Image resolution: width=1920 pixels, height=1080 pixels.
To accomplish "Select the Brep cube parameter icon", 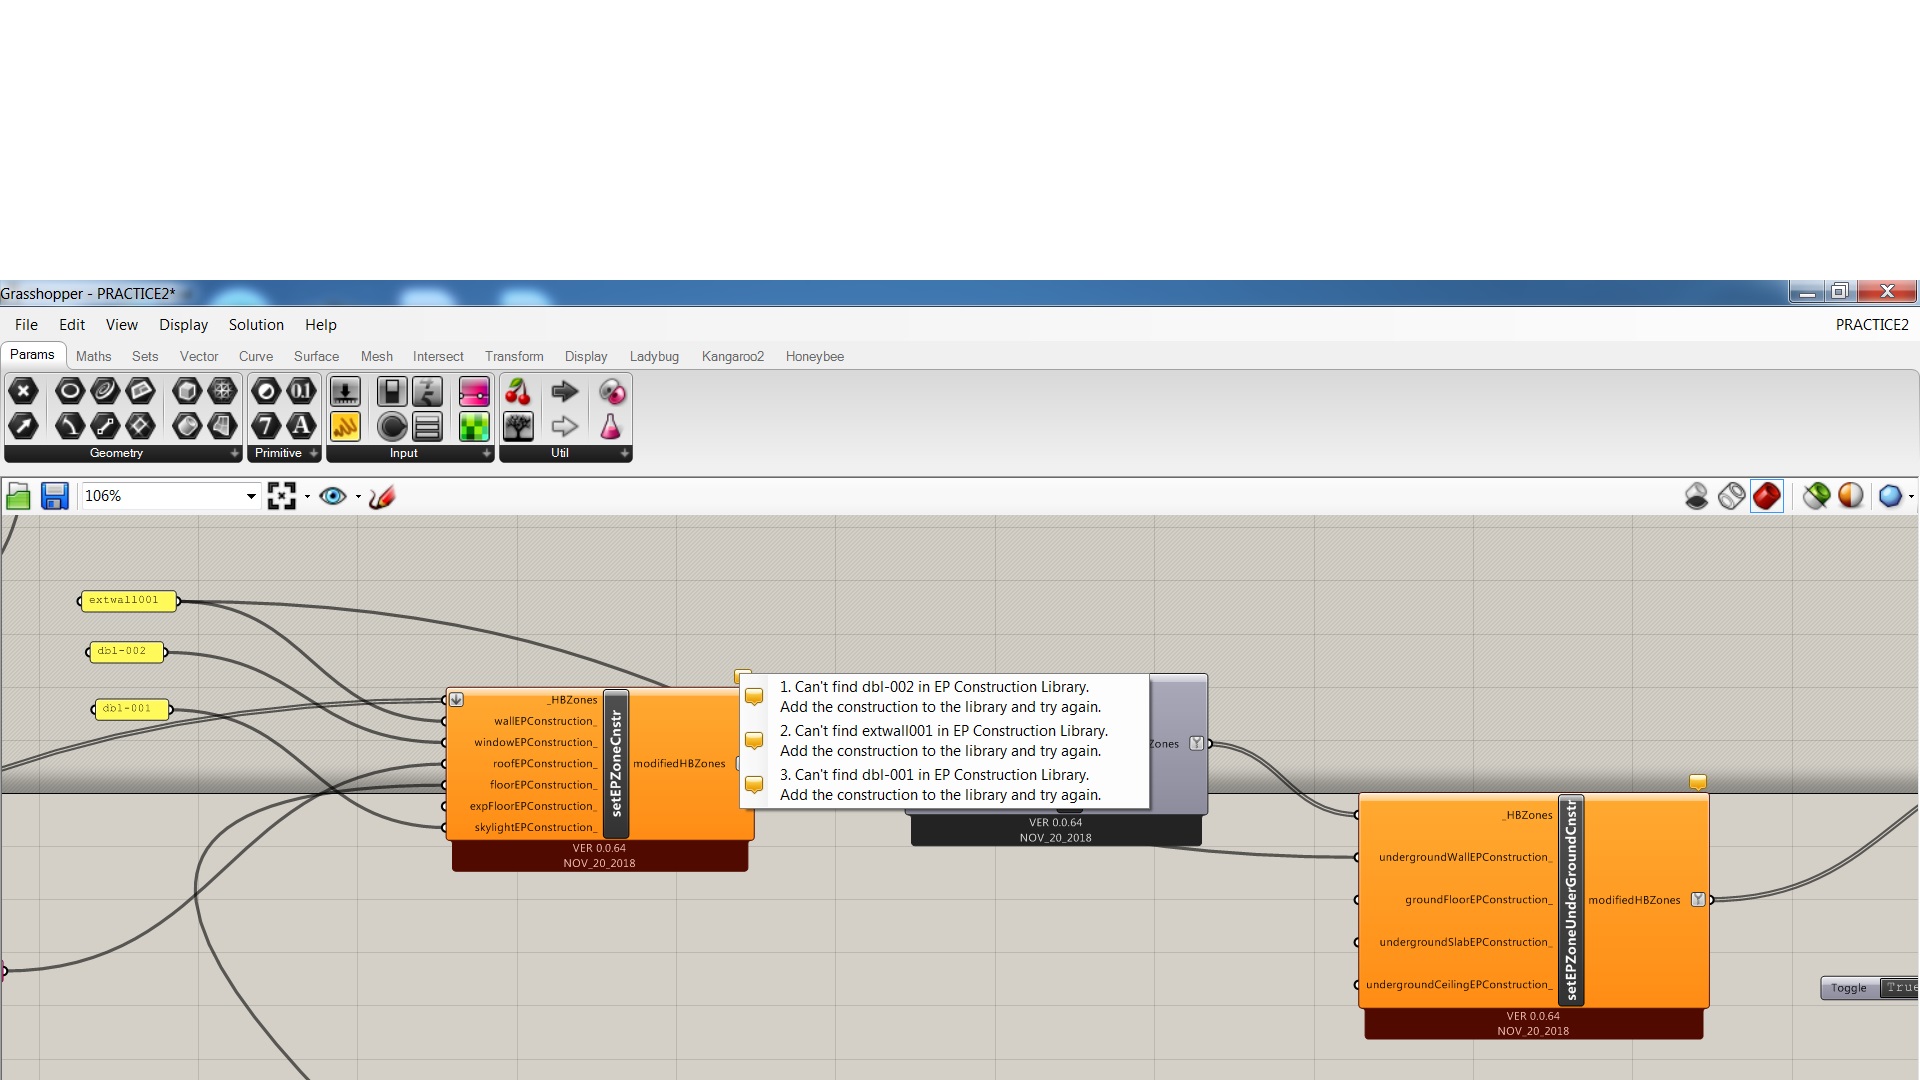I will (x=186, y=391).
